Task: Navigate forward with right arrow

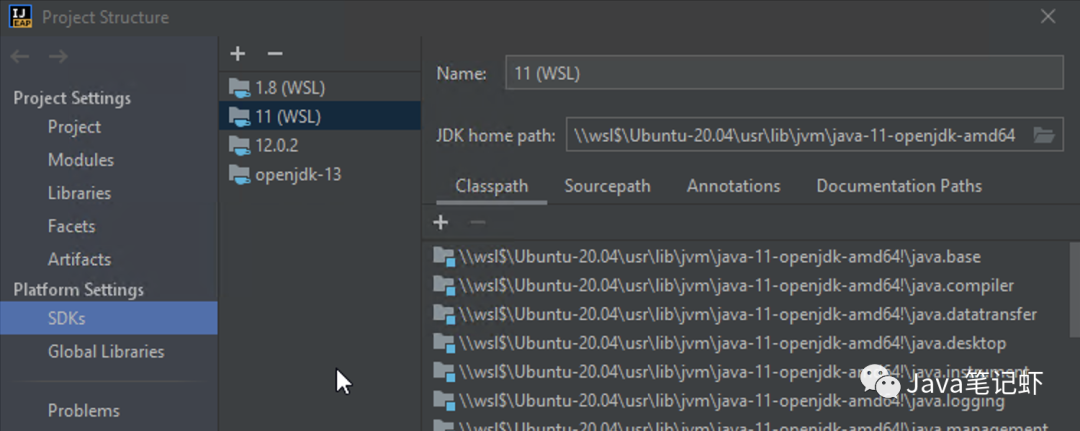Action: (58, 56)
